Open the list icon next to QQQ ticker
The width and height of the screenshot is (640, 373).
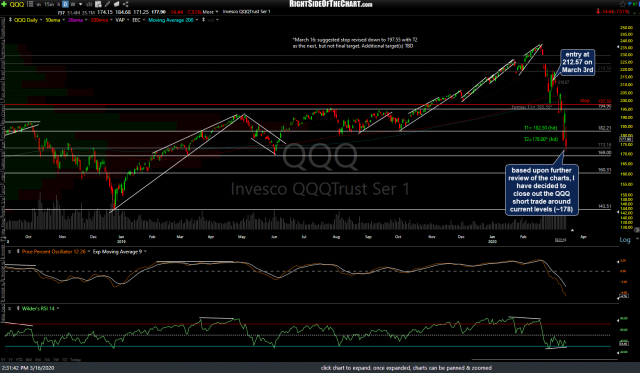coord(30,4)
